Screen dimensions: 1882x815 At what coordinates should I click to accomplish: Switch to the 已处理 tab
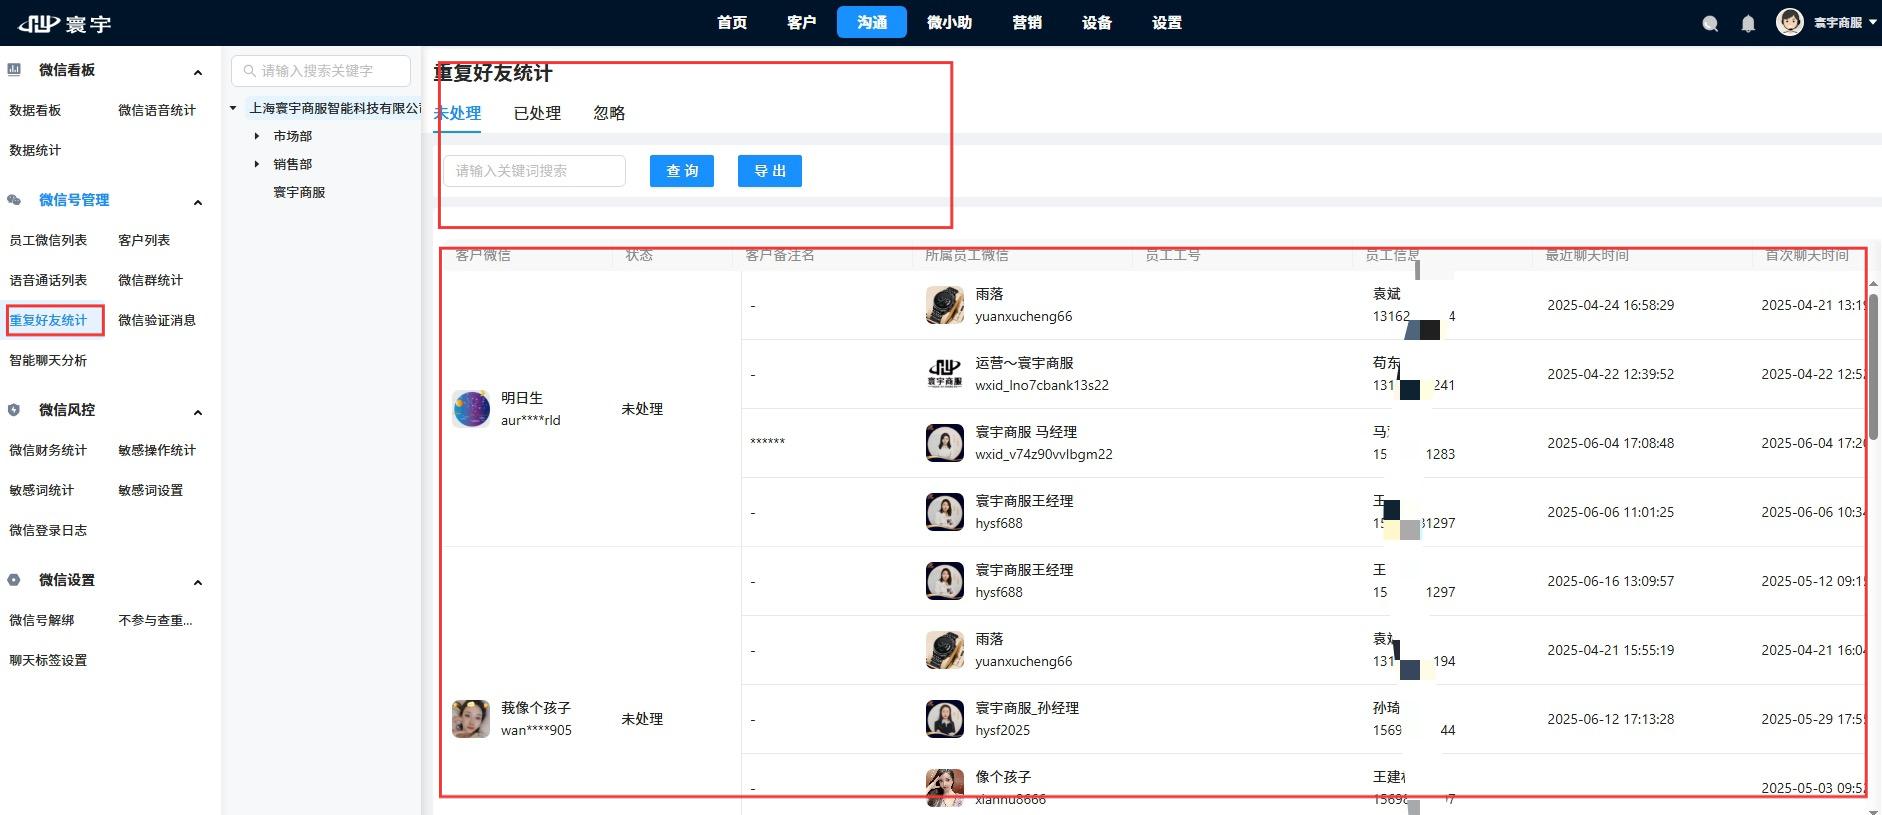click(537, 113)
